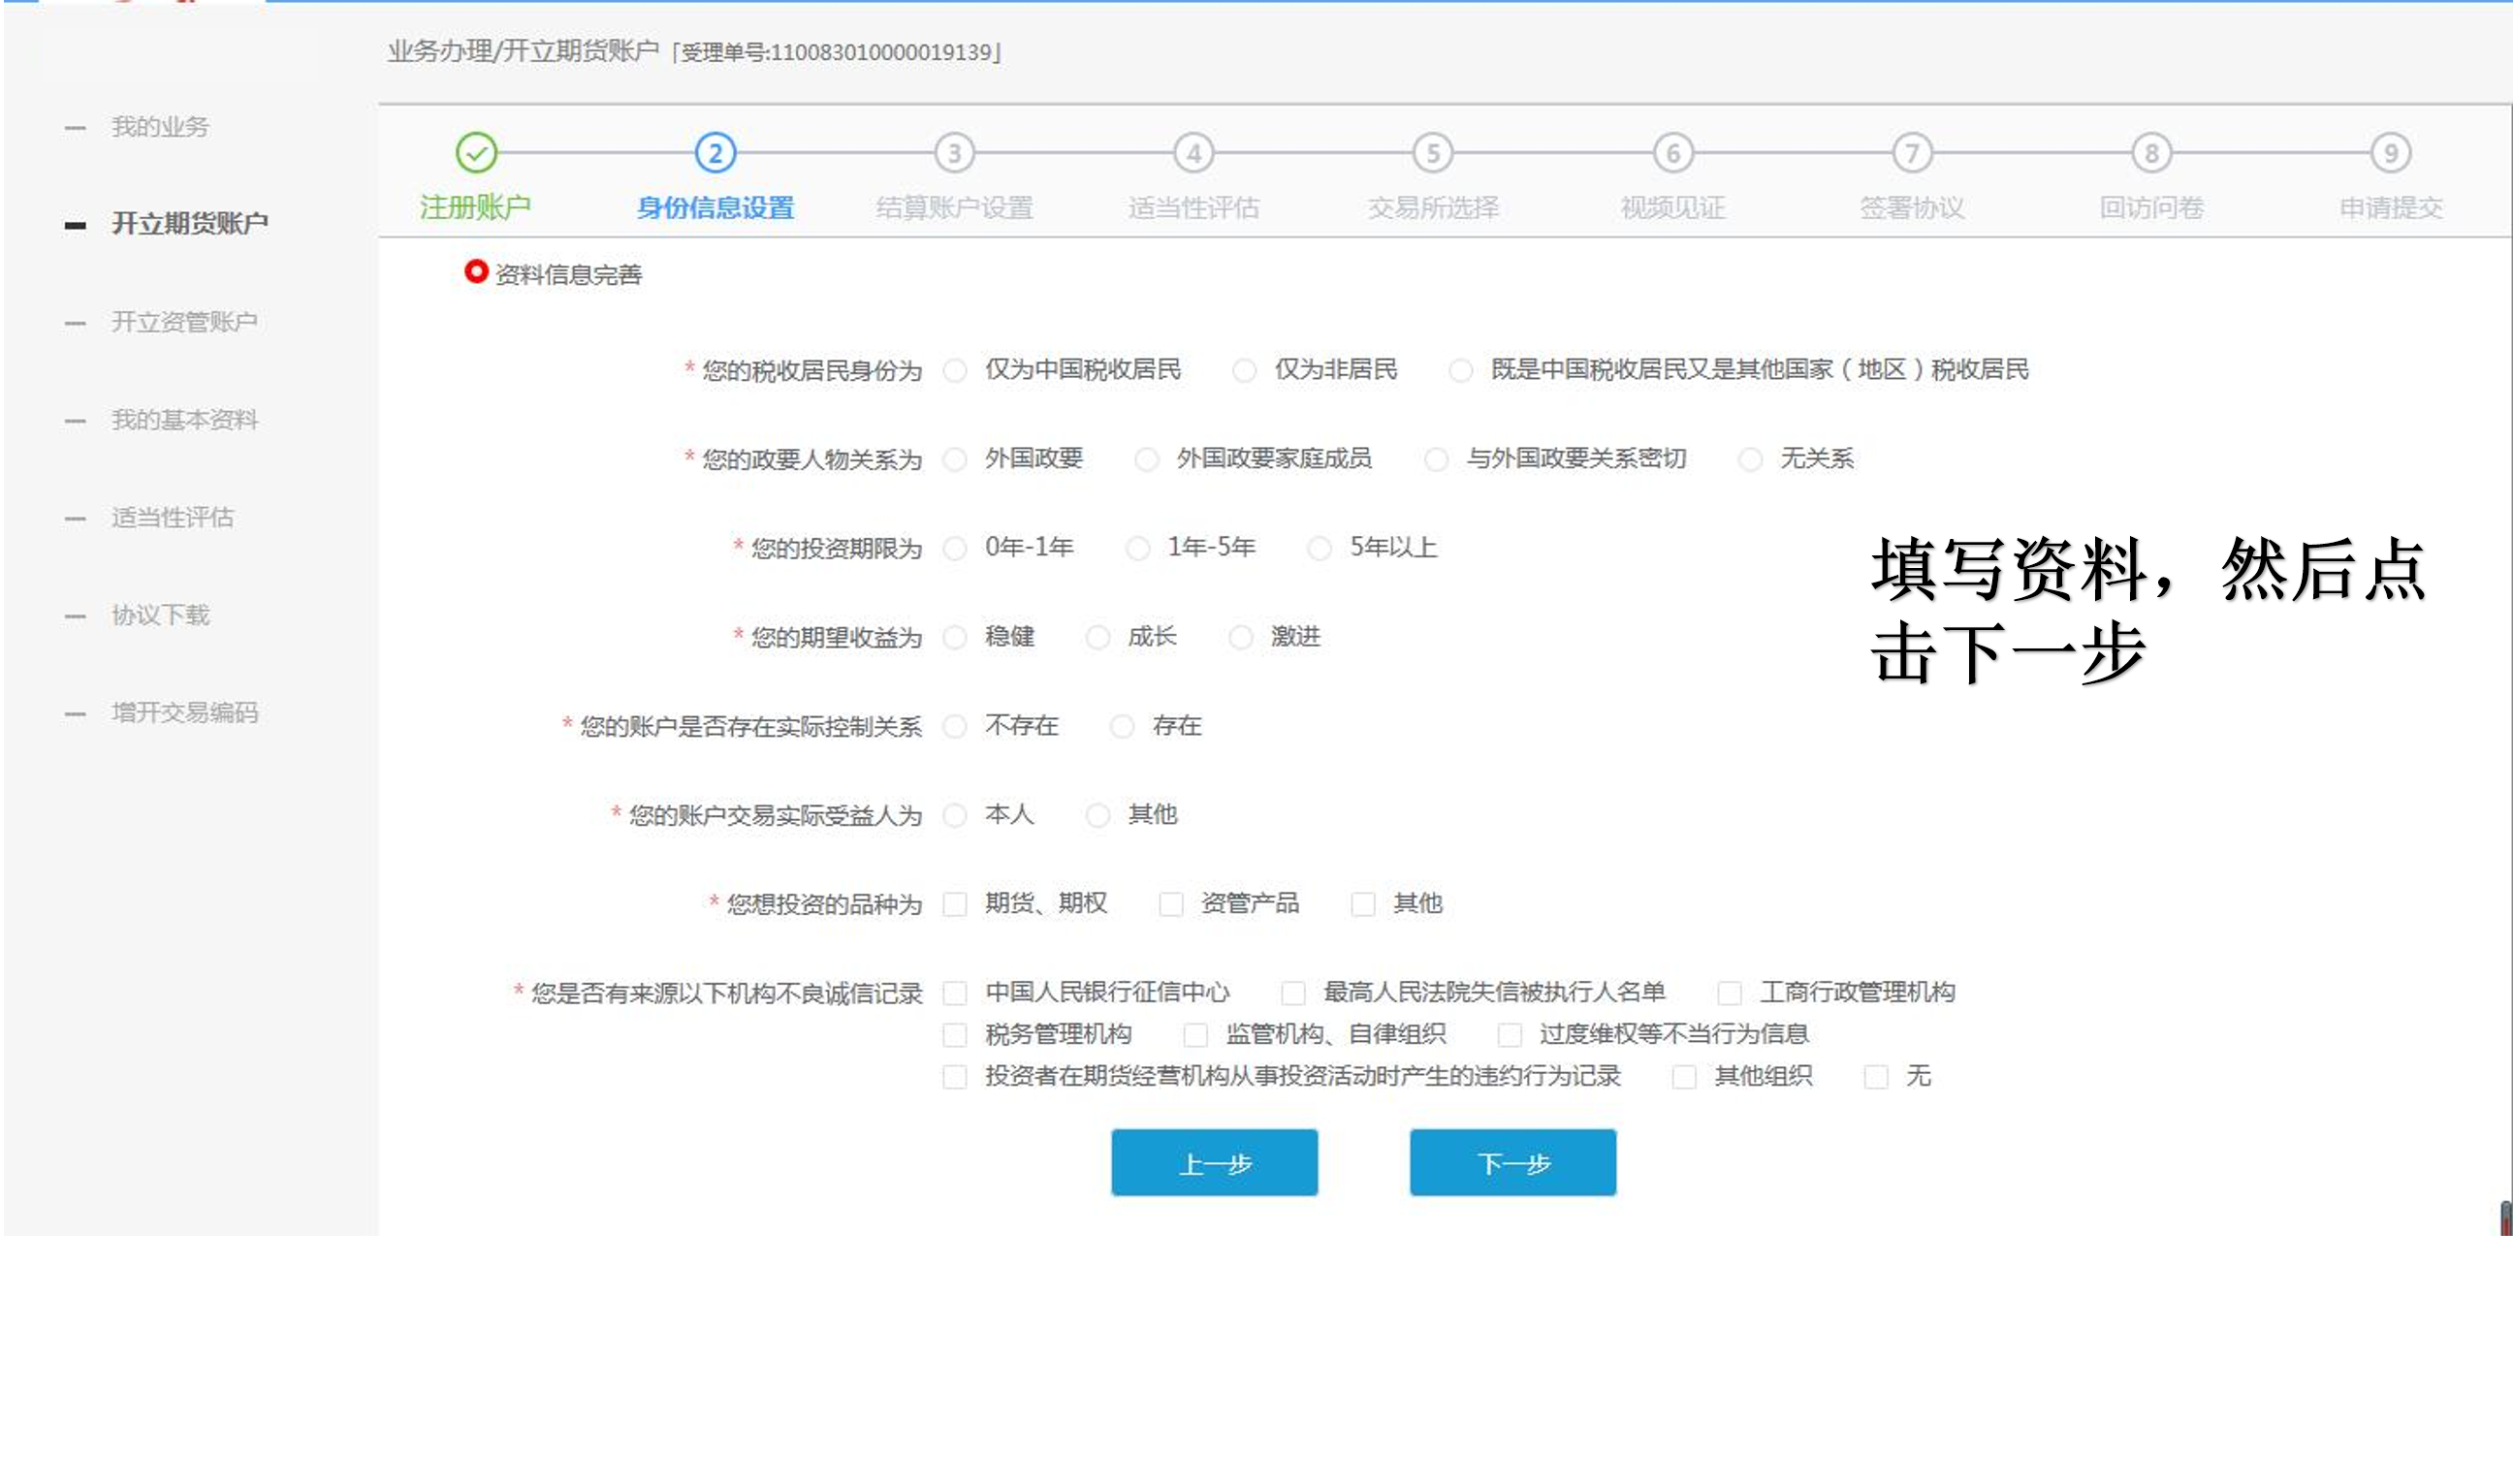This screenshot has height=1484, width=2513.
Task: Click the 业务办理/开立期货账户 breadcrumb text
Action: coord(523,51)
